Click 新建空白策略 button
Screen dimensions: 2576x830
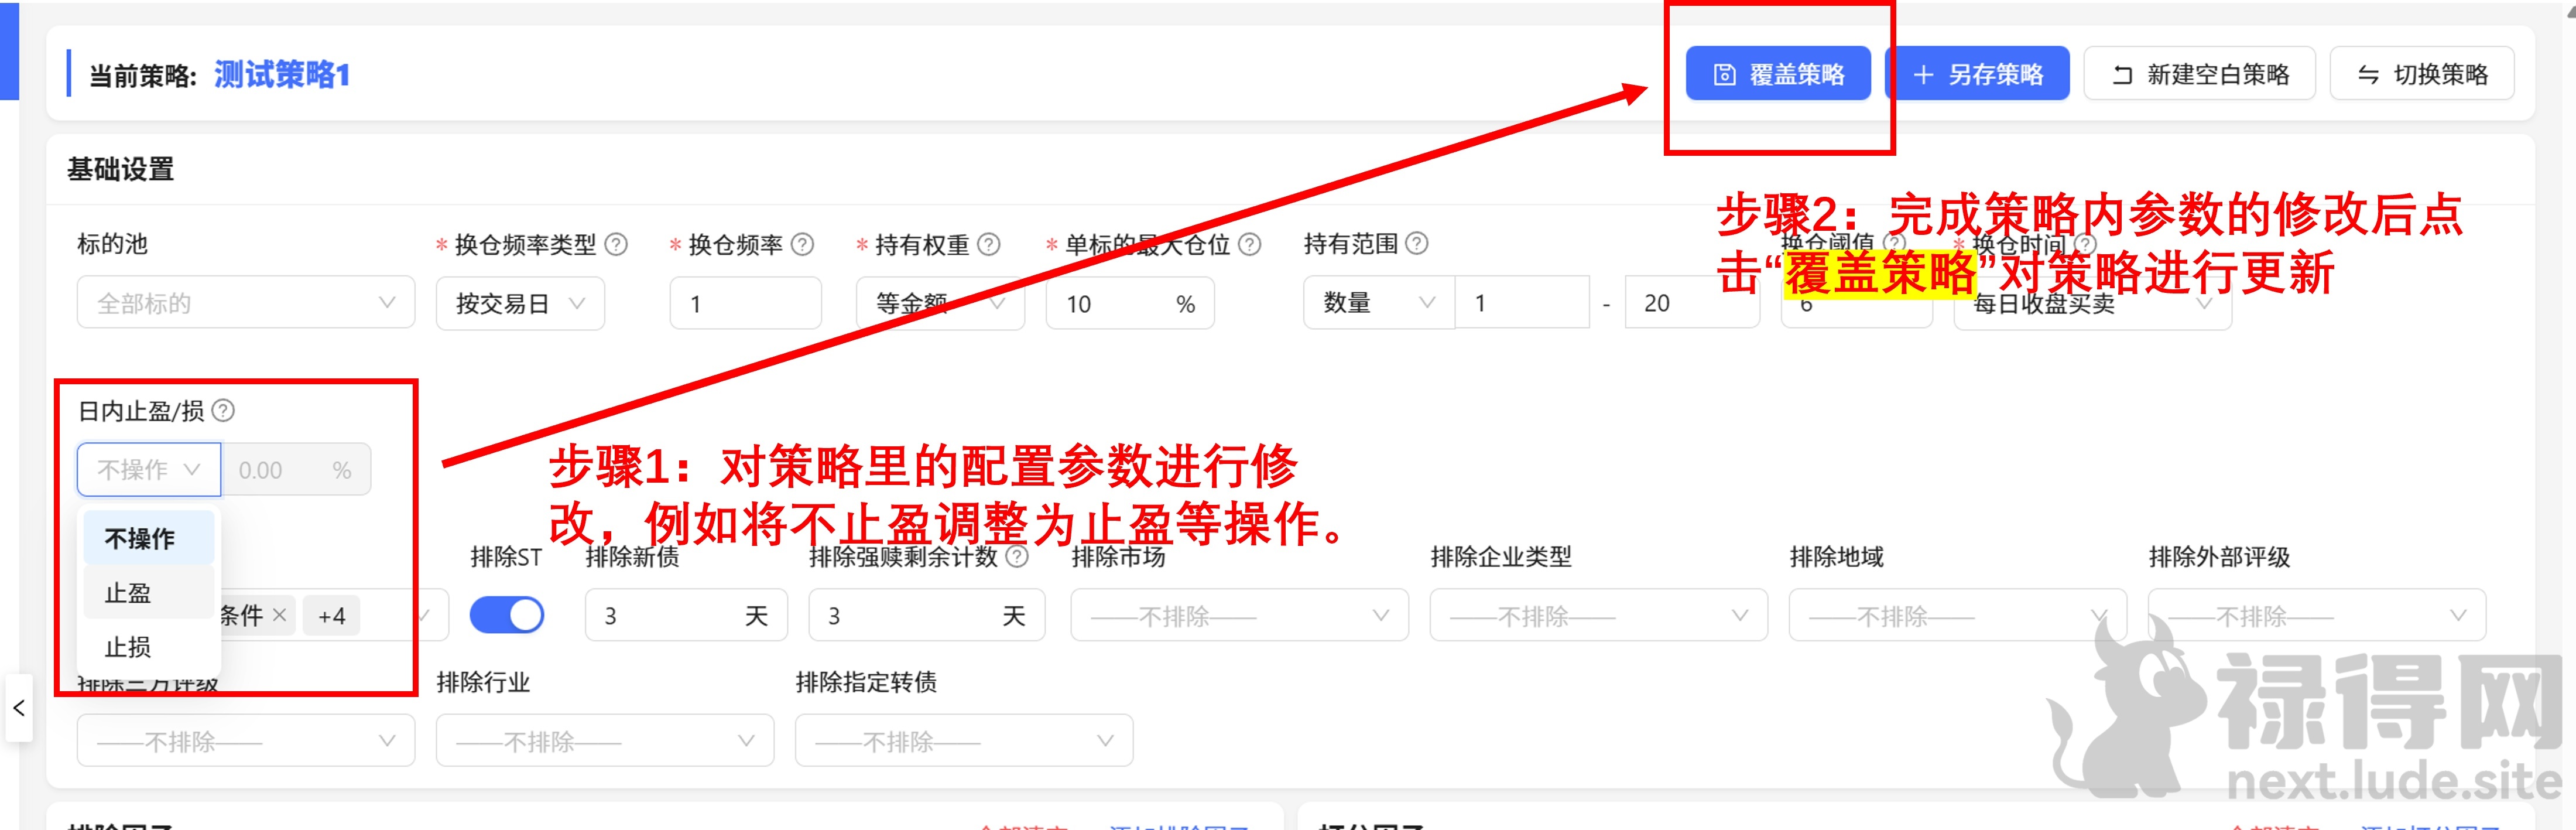[2199, 74]
